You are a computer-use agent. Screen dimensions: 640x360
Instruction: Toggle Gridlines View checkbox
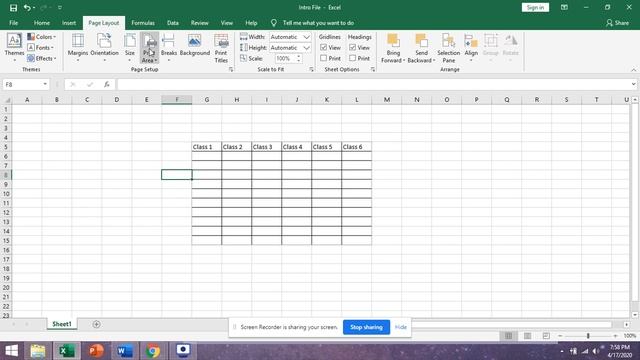(x=324, y=48)
